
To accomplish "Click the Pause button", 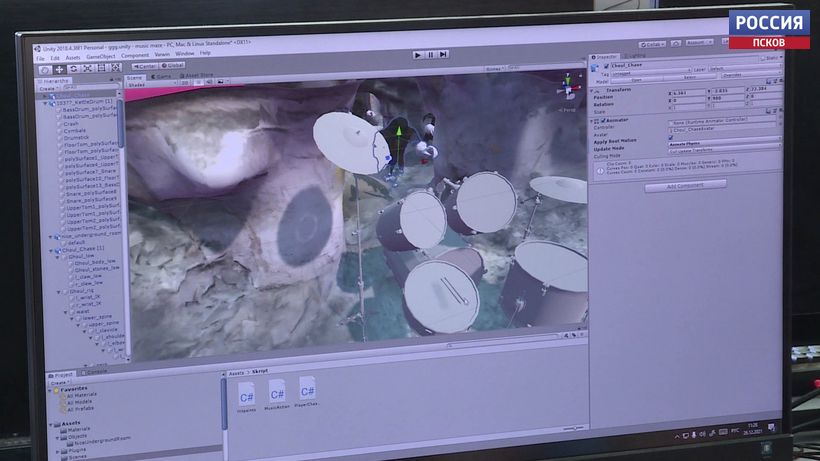I will tap(430, 54).
